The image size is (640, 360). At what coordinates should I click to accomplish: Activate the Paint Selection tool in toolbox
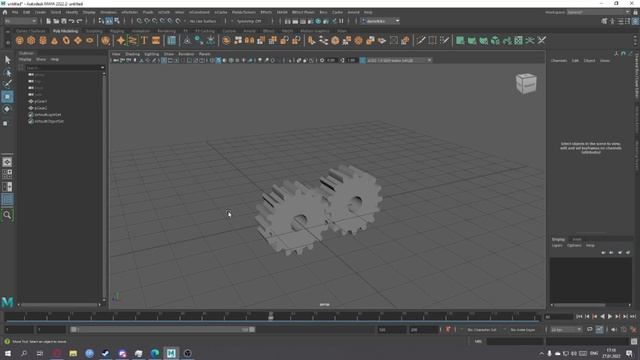tap(7, 84)
